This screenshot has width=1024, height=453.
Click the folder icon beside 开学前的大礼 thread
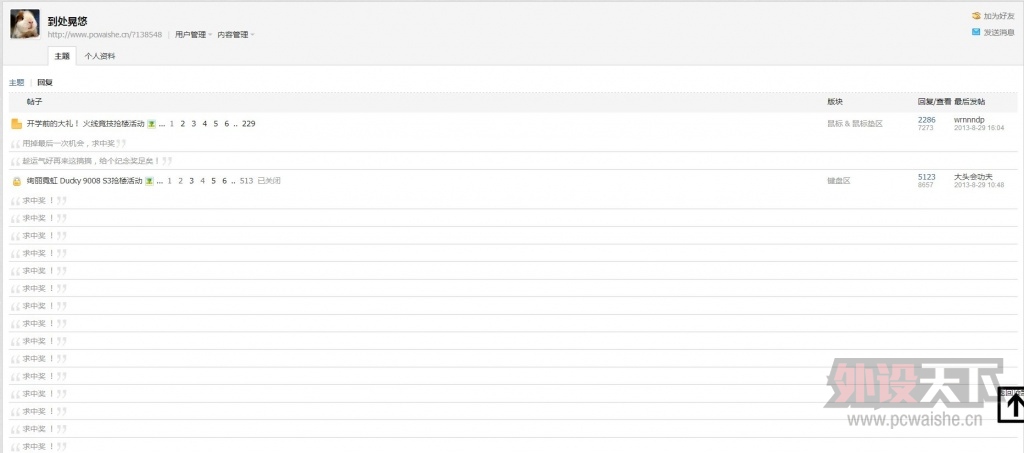click(x=16, y=124)
